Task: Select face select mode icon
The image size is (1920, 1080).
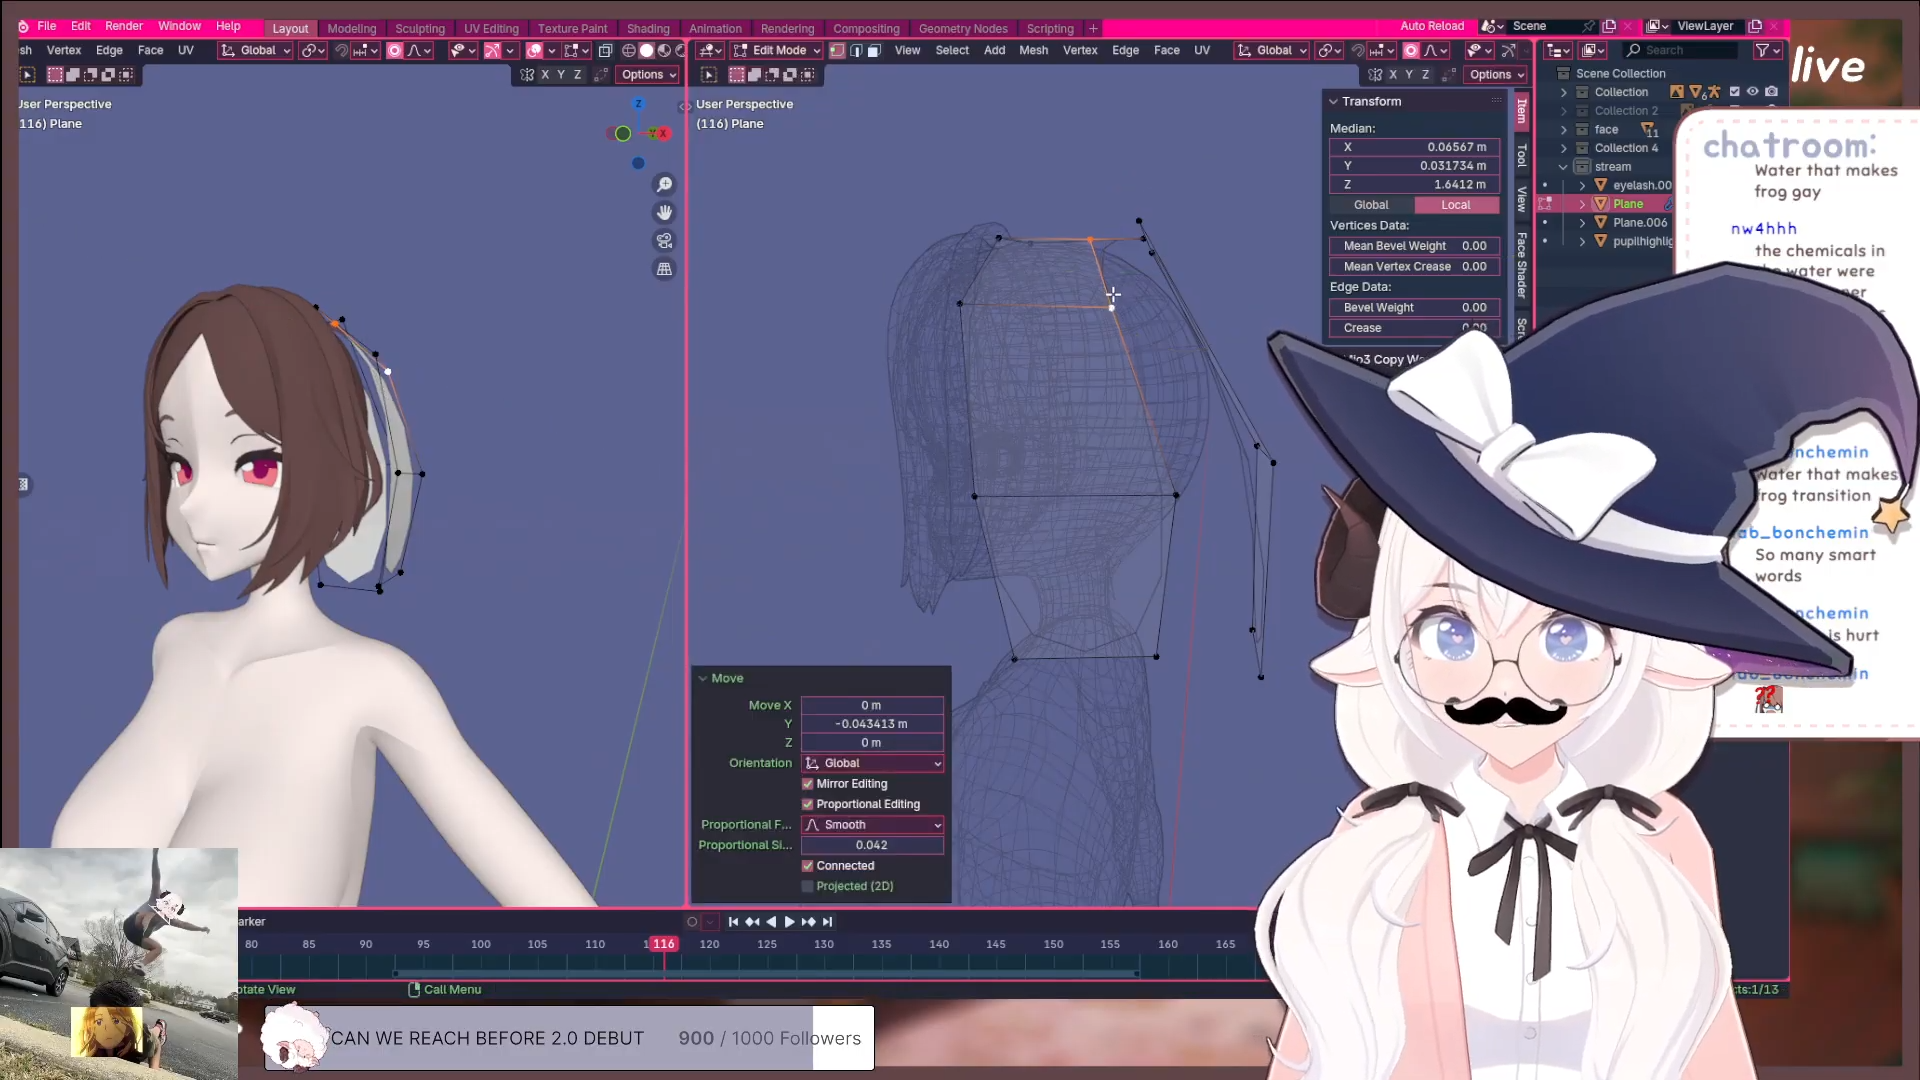Action: 874,50
